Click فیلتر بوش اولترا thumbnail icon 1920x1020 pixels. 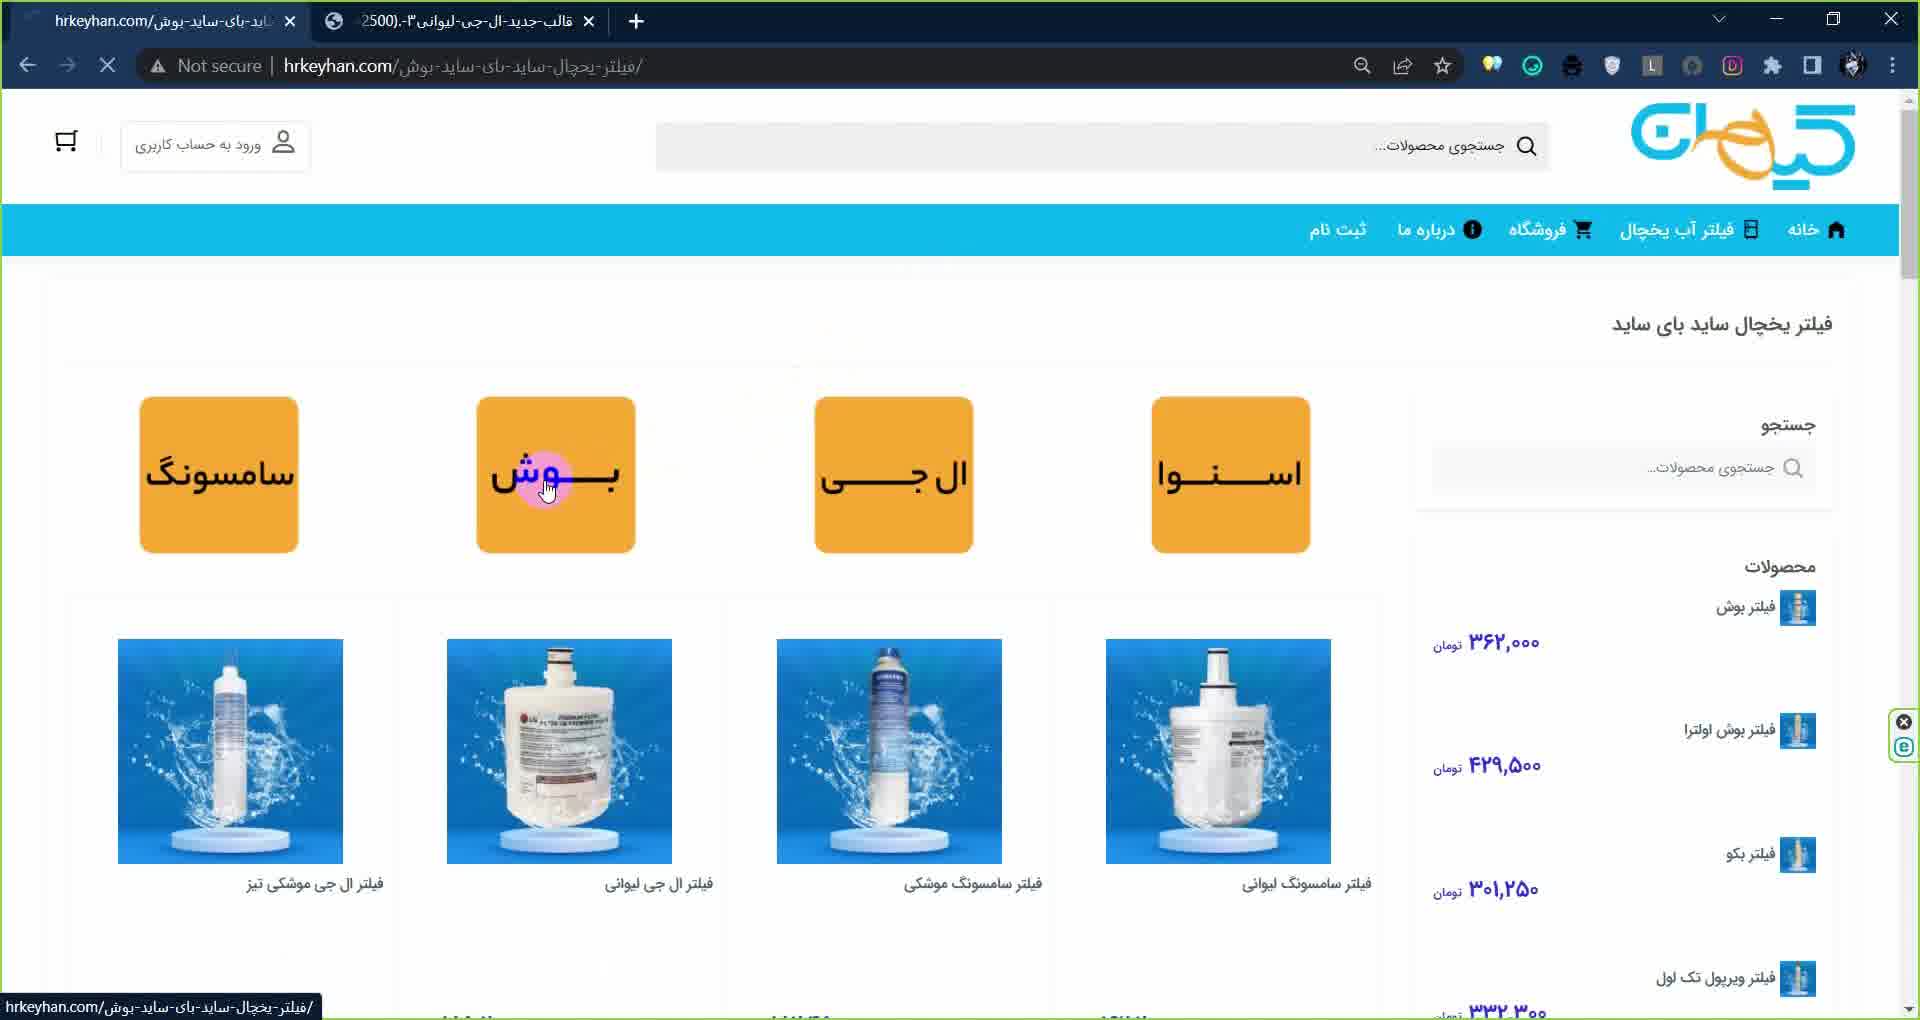tap(1798, 731)
